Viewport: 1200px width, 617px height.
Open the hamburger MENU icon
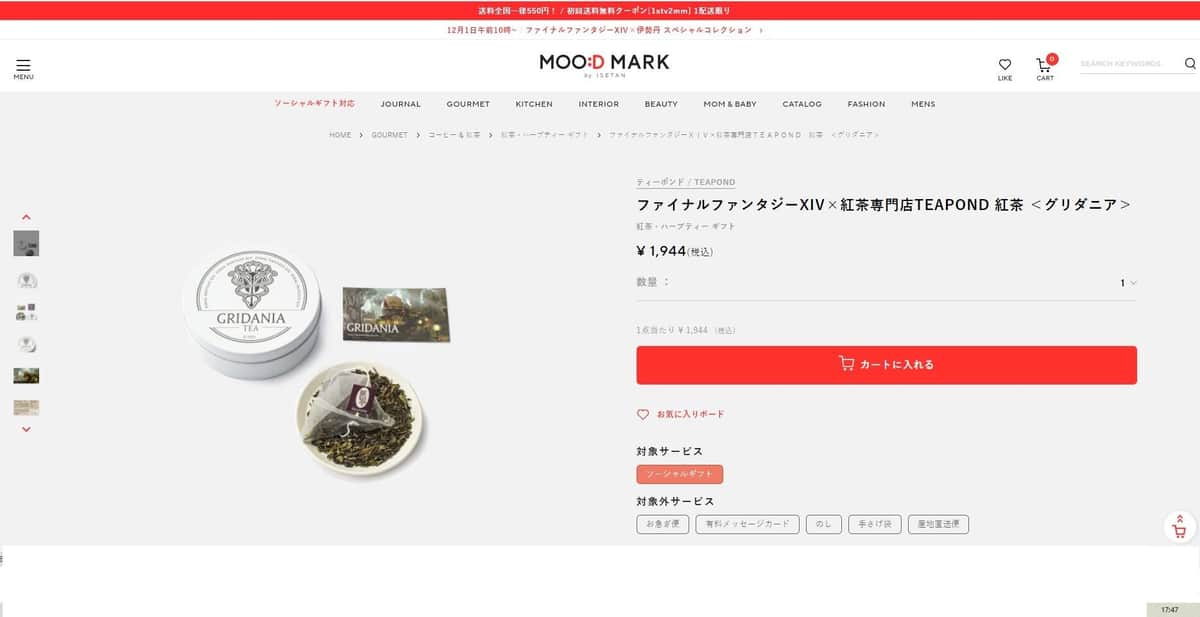(23, 68)
